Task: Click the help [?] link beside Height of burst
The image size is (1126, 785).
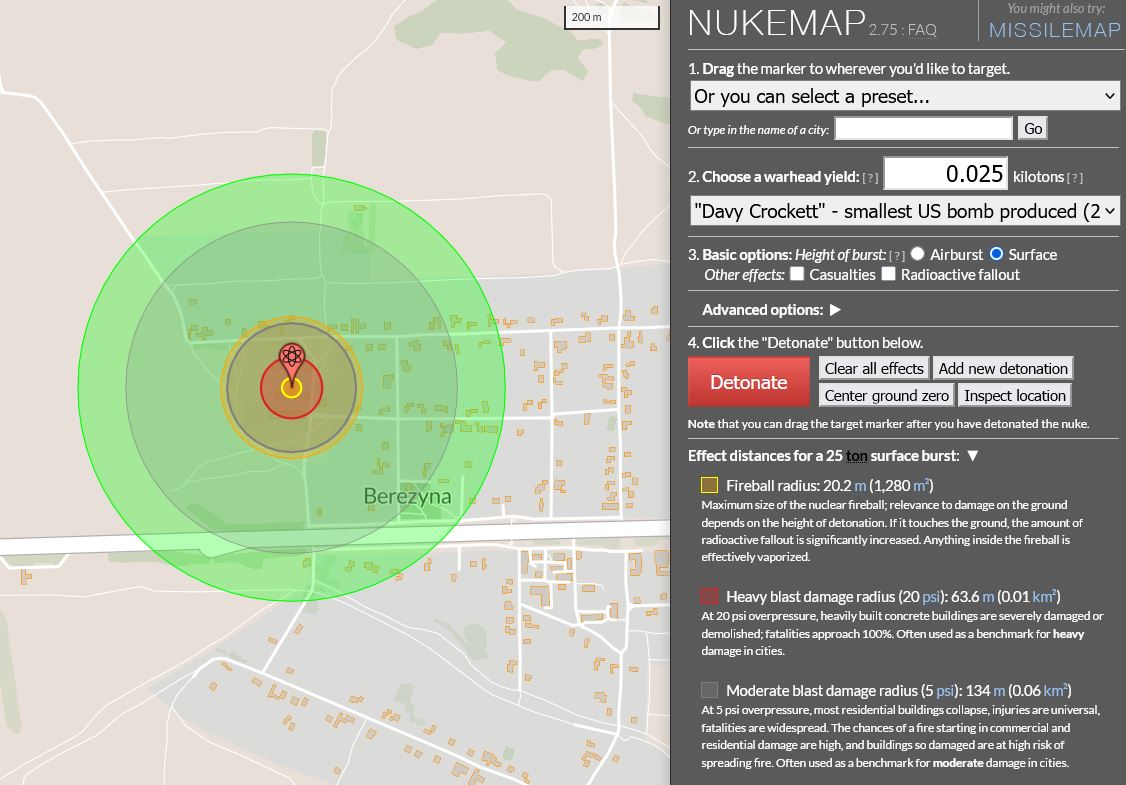Action: pos(896,255)
